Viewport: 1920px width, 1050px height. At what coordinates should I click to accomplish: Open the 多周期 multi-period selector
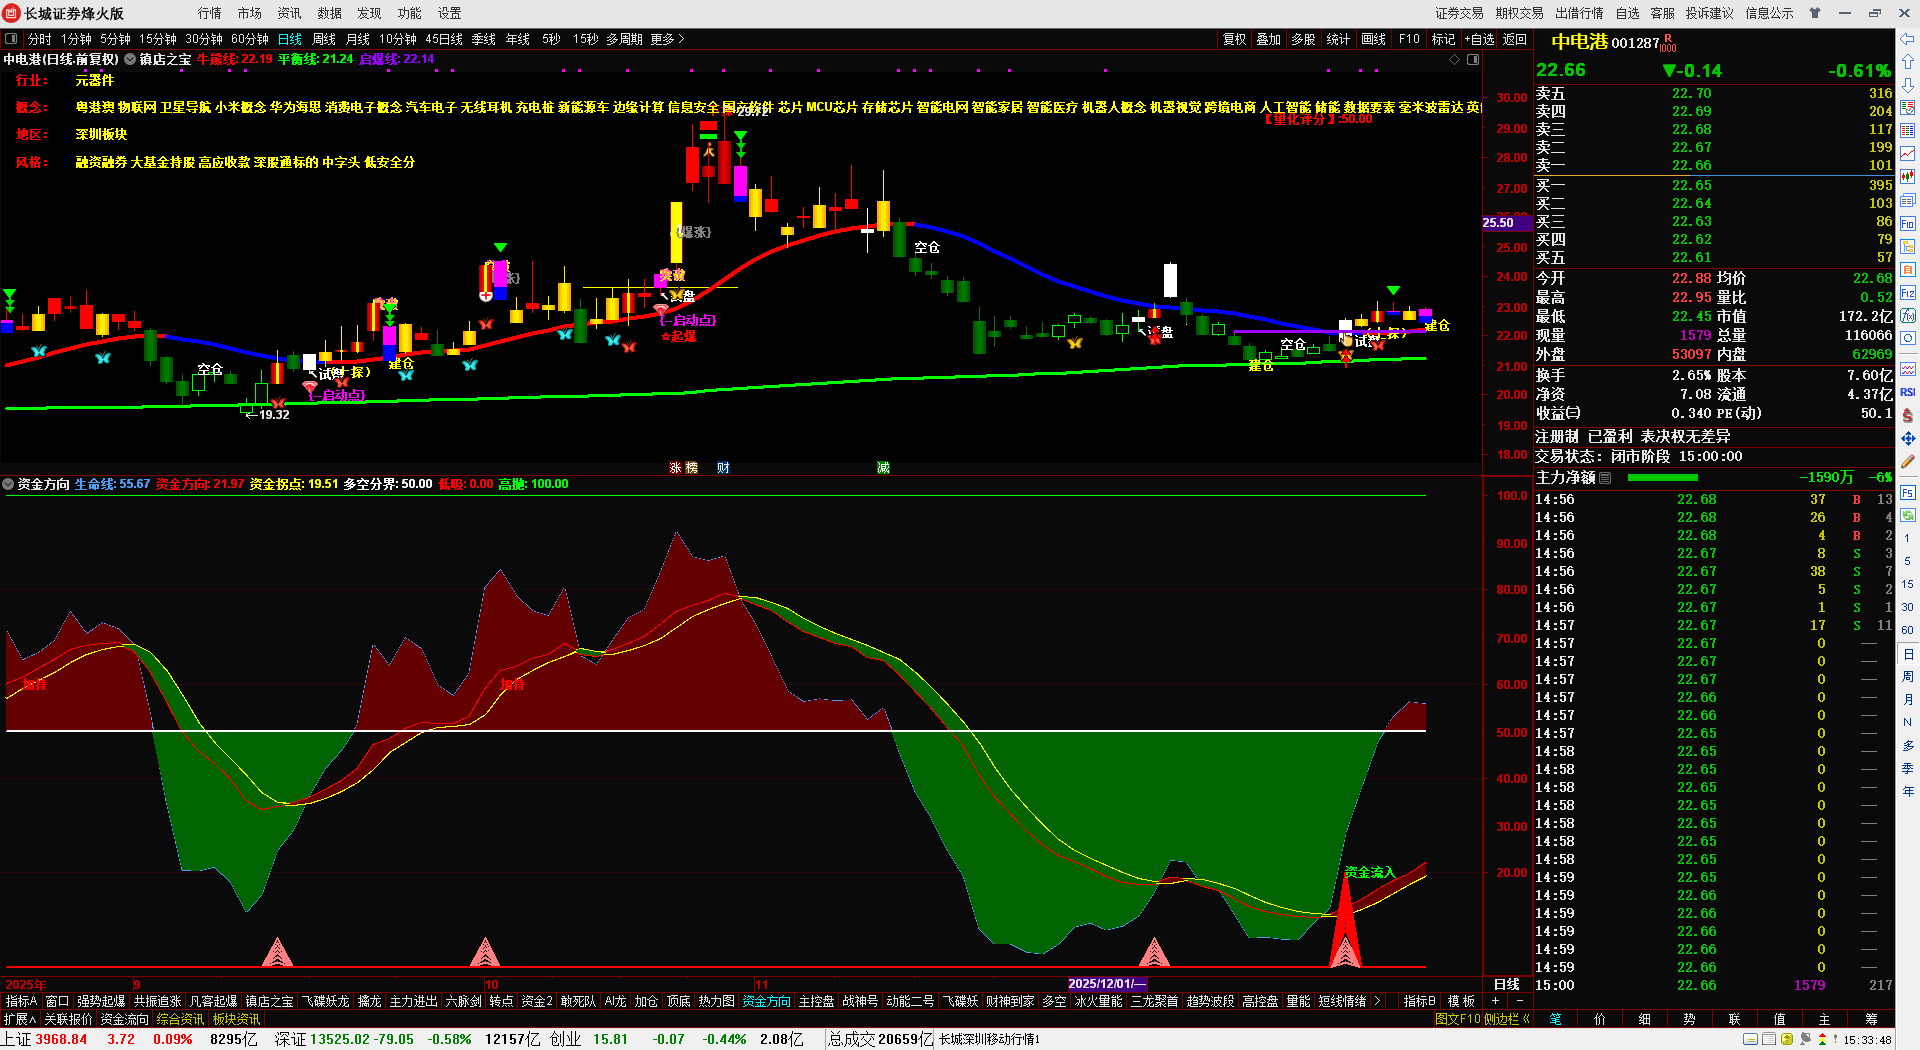(624, 39)
